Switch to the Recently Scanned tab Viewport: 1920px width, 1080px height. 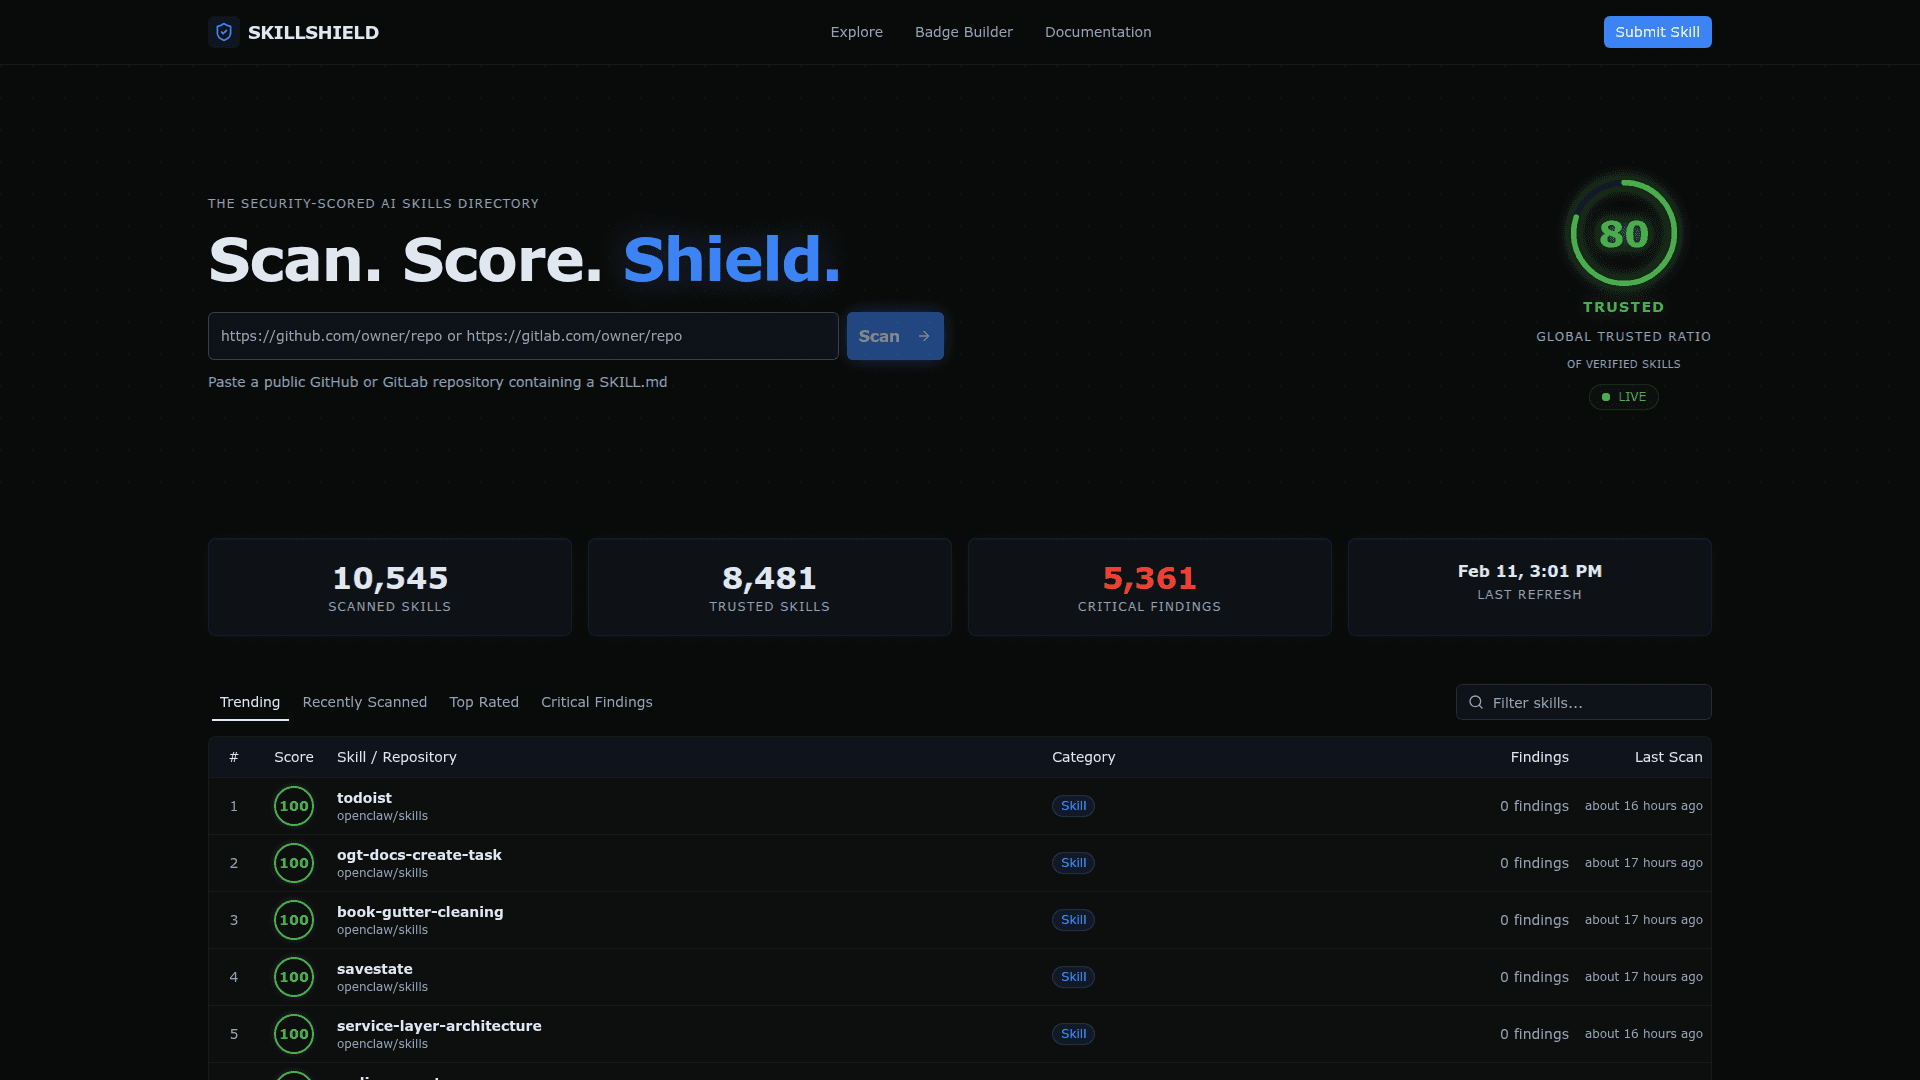[x=364, y=701]
